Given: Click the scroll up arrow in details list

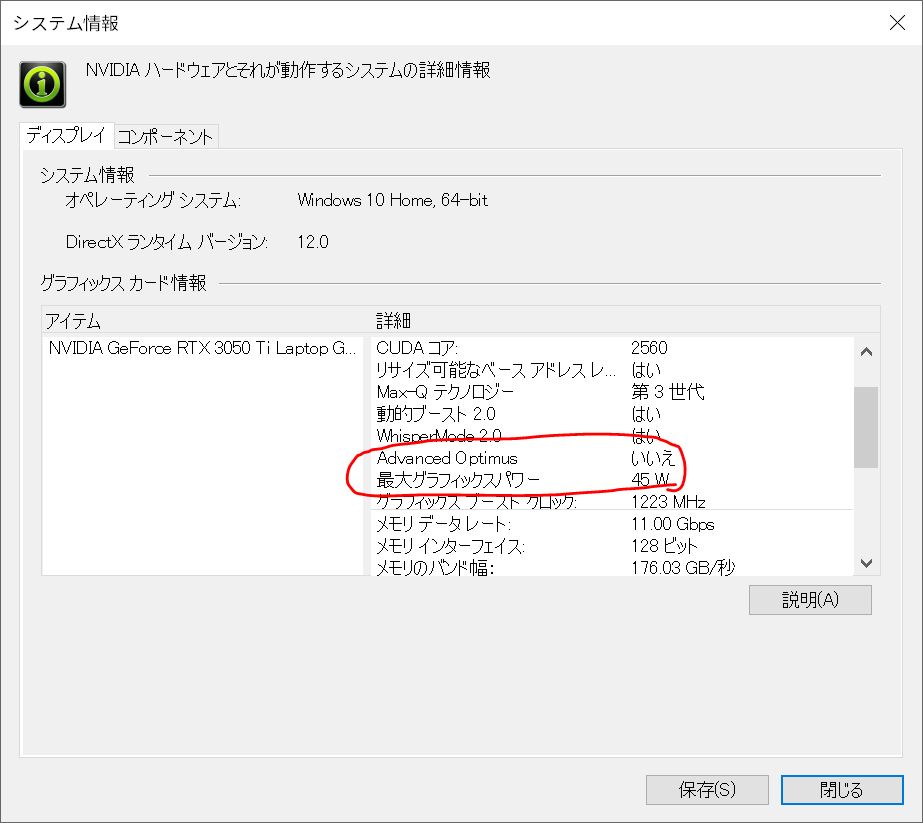Looking at the screenshot, I should coord(866,352).
